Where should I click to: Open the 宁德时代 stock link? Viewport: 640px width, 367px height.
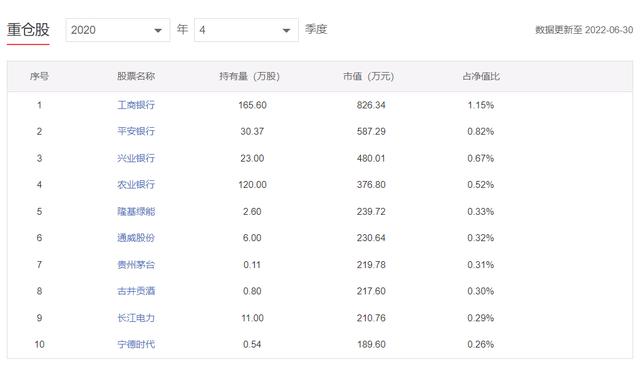(136, 344)
